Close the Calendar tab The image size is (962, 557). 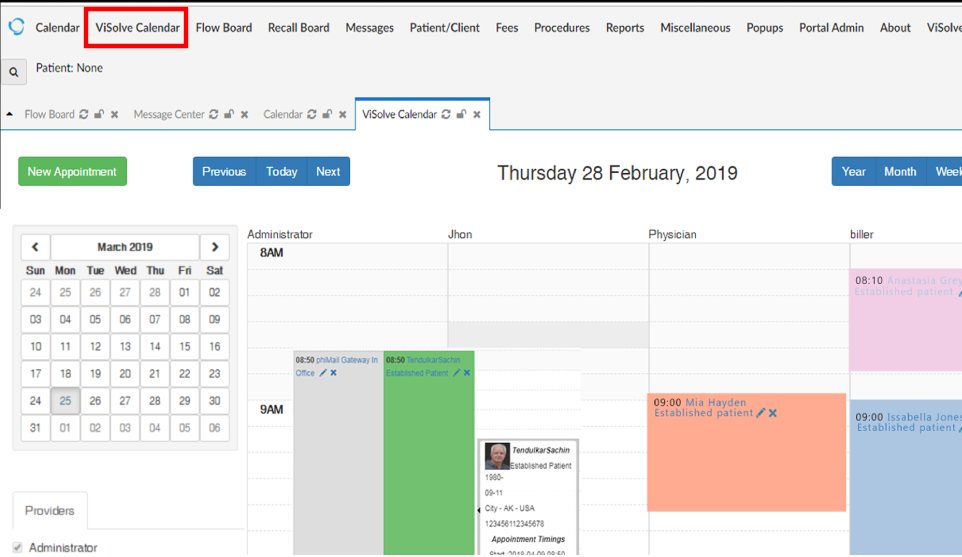tap(342, 115)
